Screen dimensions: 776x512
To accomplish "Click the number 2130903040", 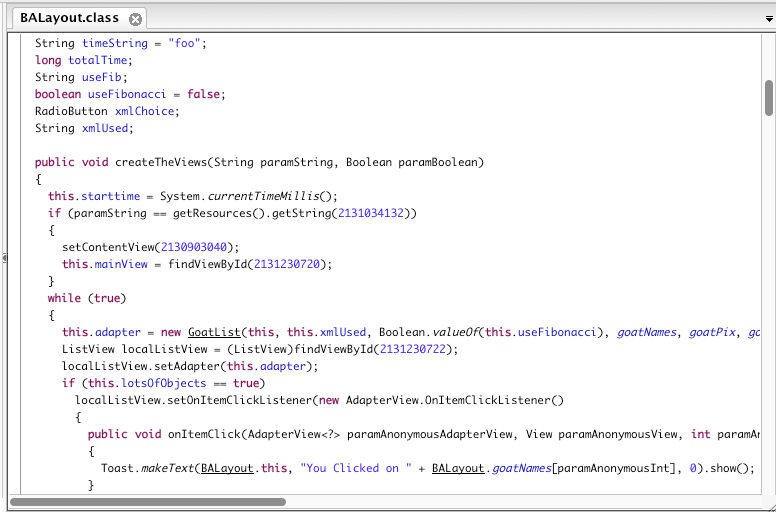I will (x=194, y=247).
